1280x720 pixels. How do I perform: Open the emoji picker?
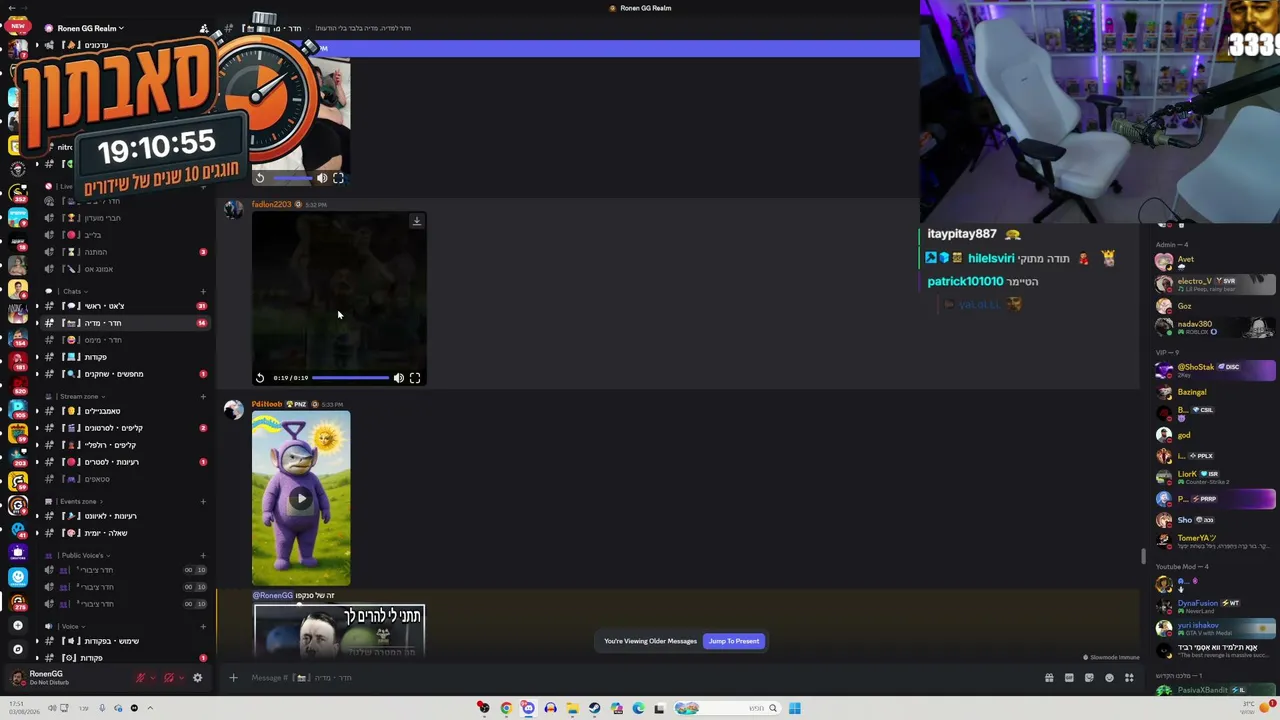[1109, 678]
